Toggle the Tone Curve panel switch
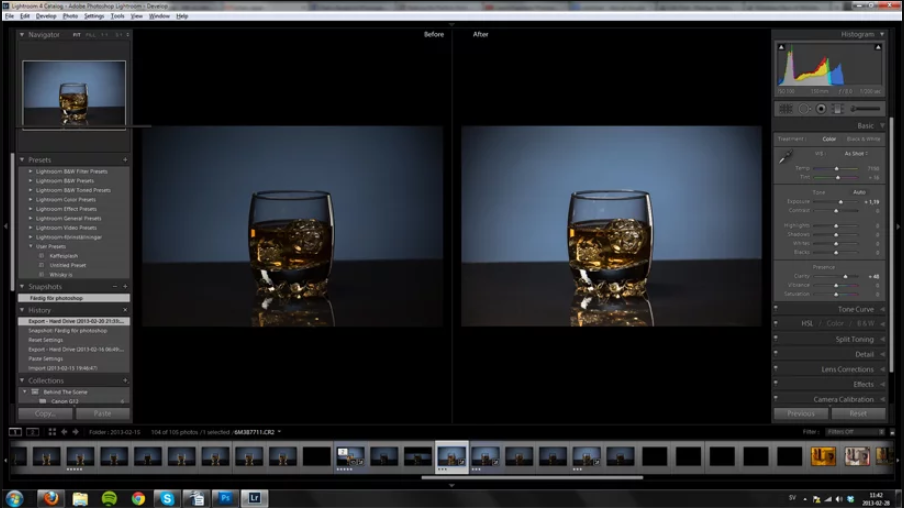The image size is (904, 508). [x=775, y=308]
